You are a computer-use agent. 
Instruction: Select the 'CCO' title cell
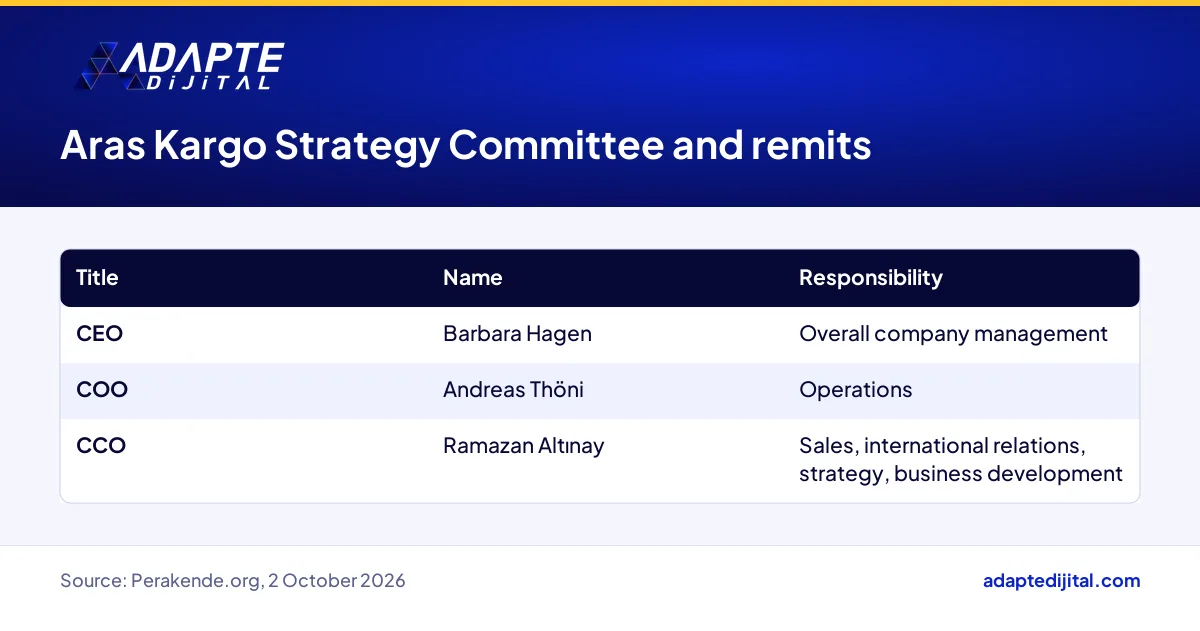click(x=101, y=446)
